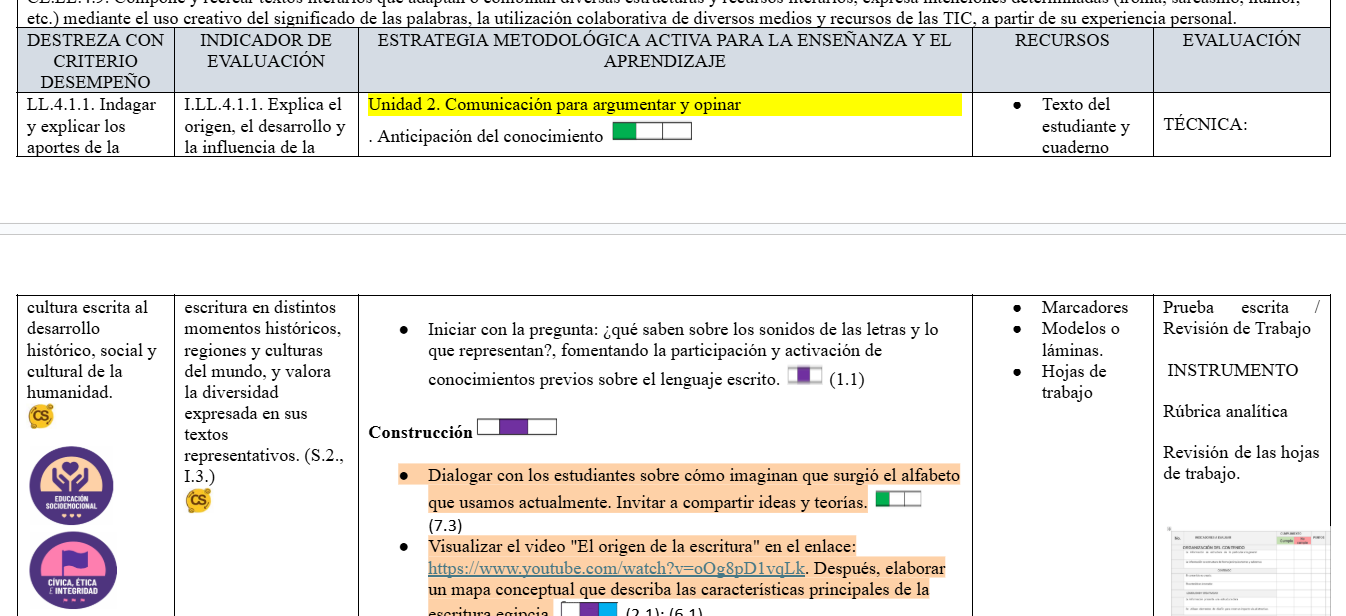Click the 'INSTRUMENTO' label

(1233, 370)
